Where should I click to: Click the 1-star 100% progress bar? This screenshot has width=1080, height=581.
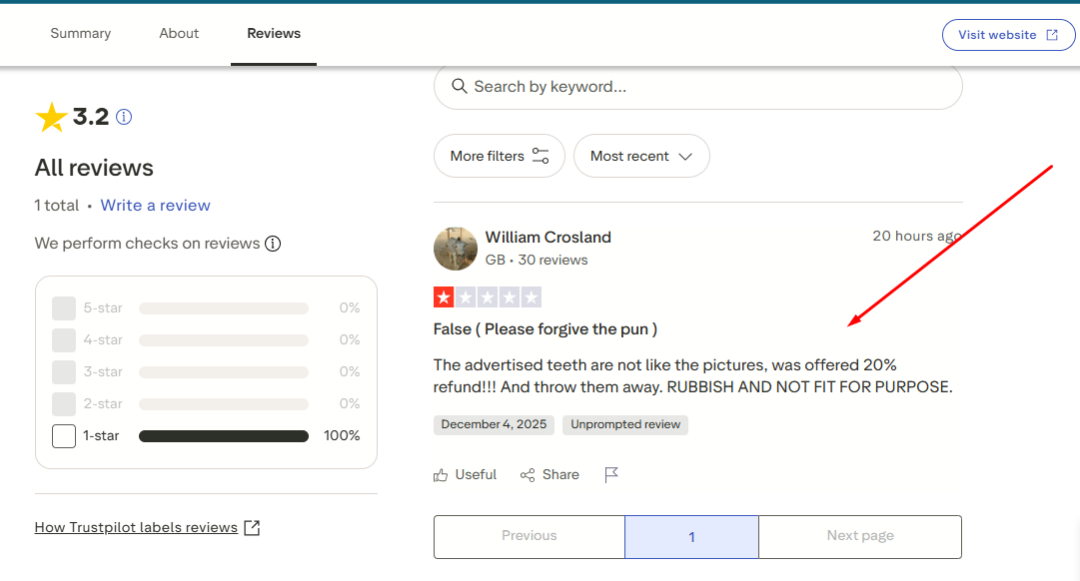pyautogui.click(x=223, y=436)
